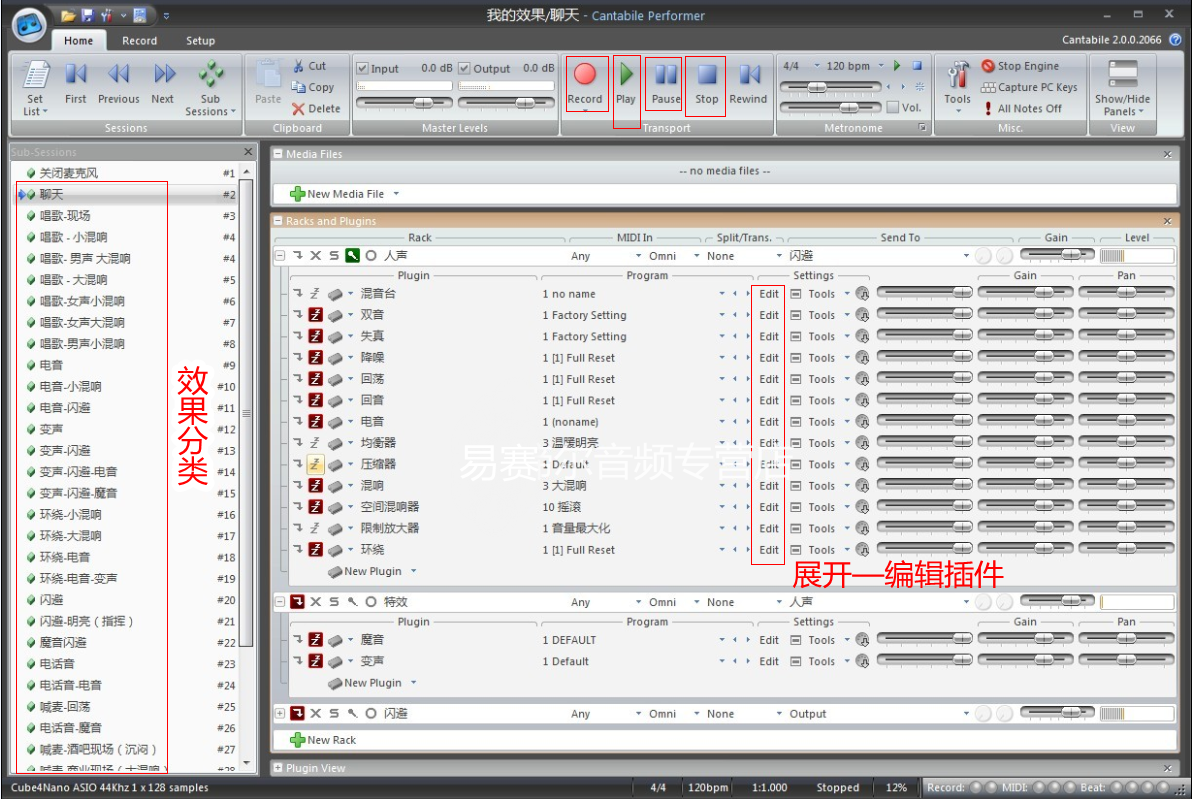Select the 魔音闪避 sub-session

(x=129, y=642)
